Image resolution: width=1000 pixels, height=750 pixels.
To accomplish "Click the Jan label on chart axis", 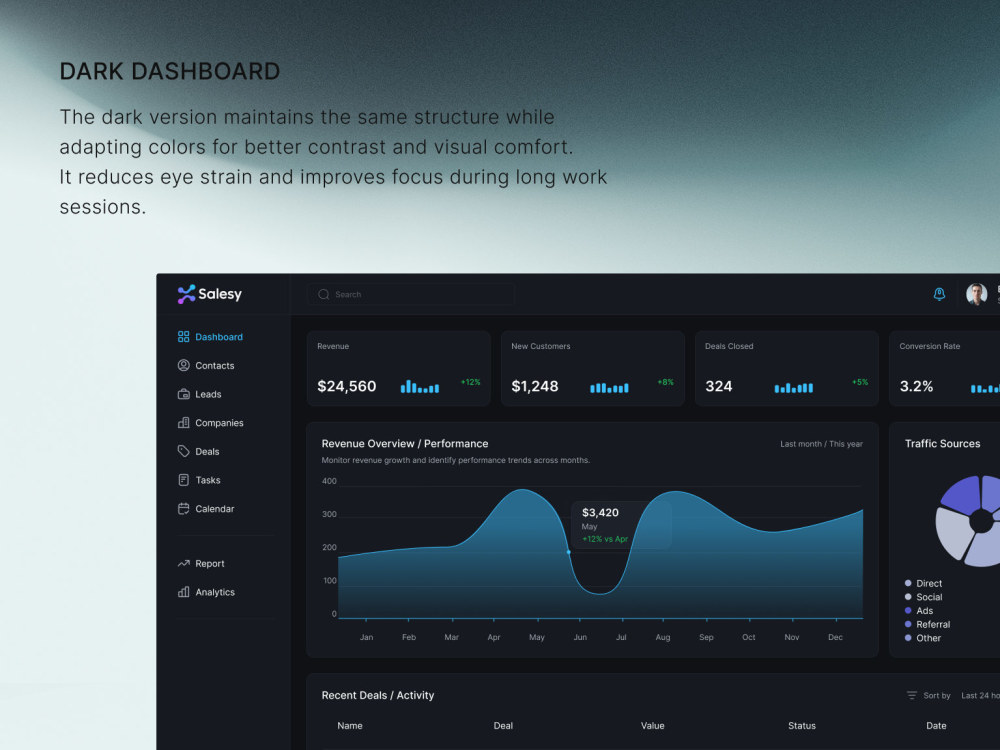I will click(x=366, y=637).
